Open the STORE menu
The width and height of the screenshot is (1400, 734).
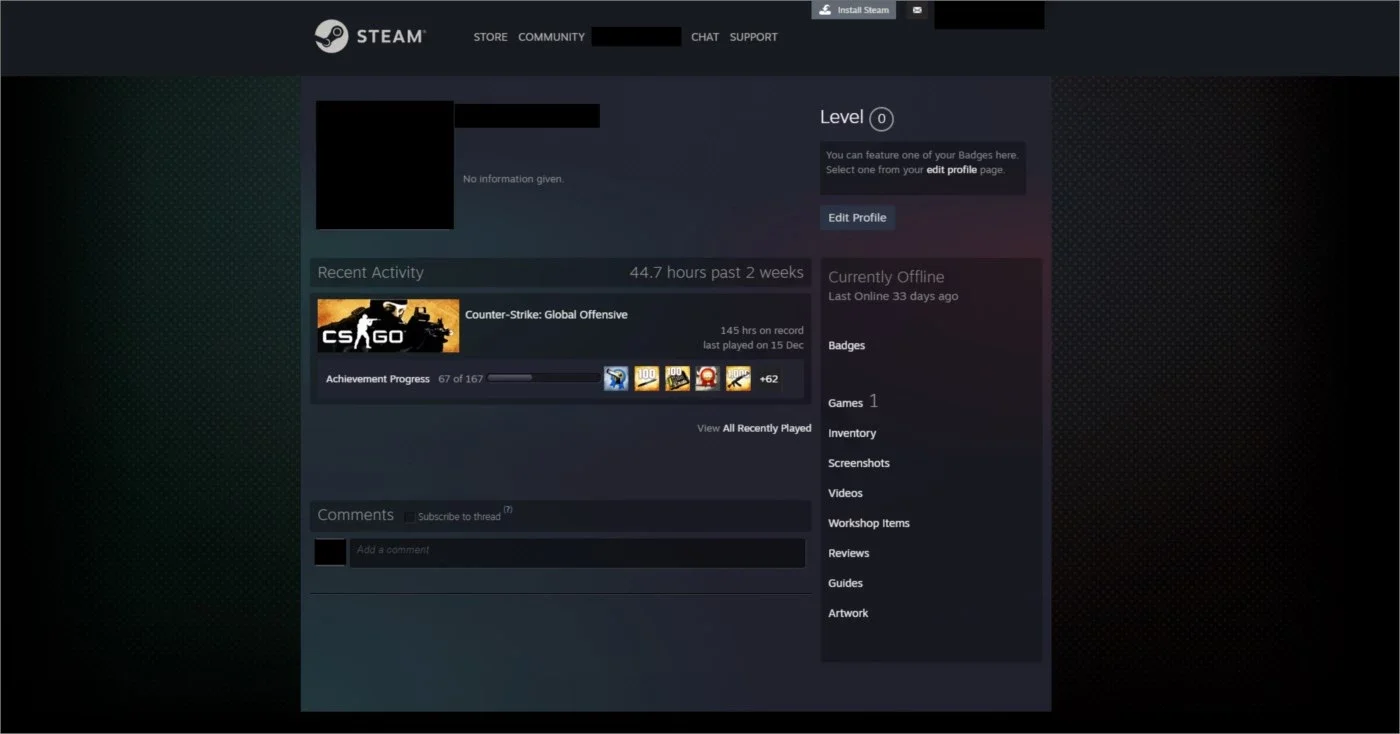pos(490,37)
